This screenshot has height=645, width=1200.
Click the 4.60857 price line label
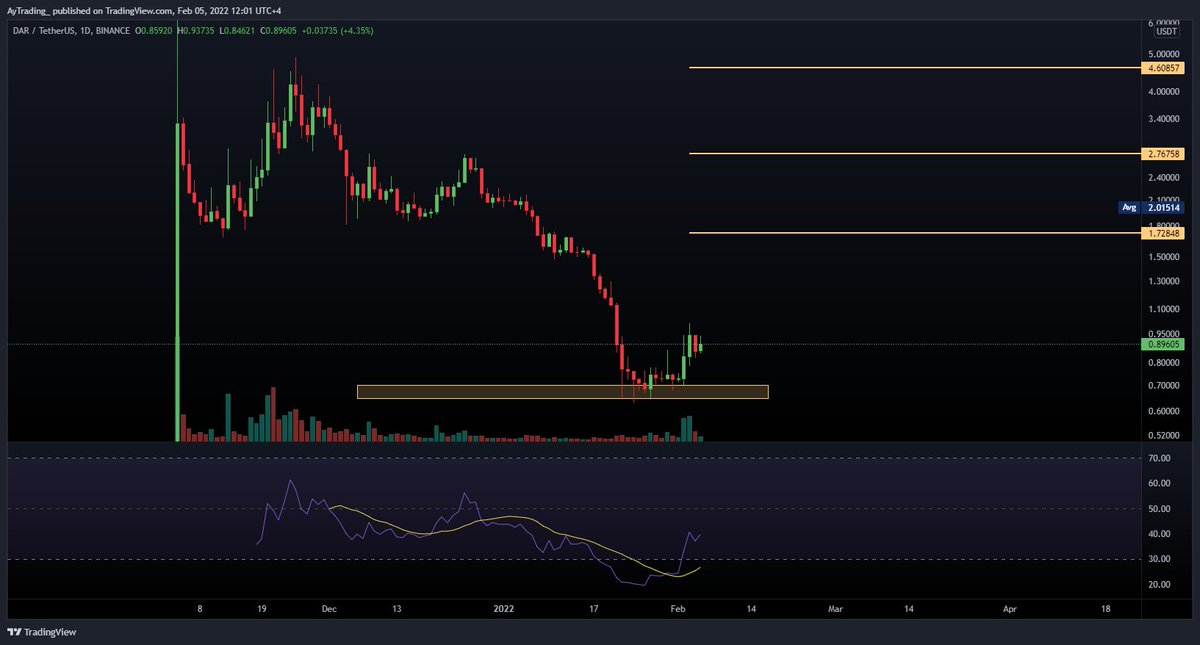1162,68
